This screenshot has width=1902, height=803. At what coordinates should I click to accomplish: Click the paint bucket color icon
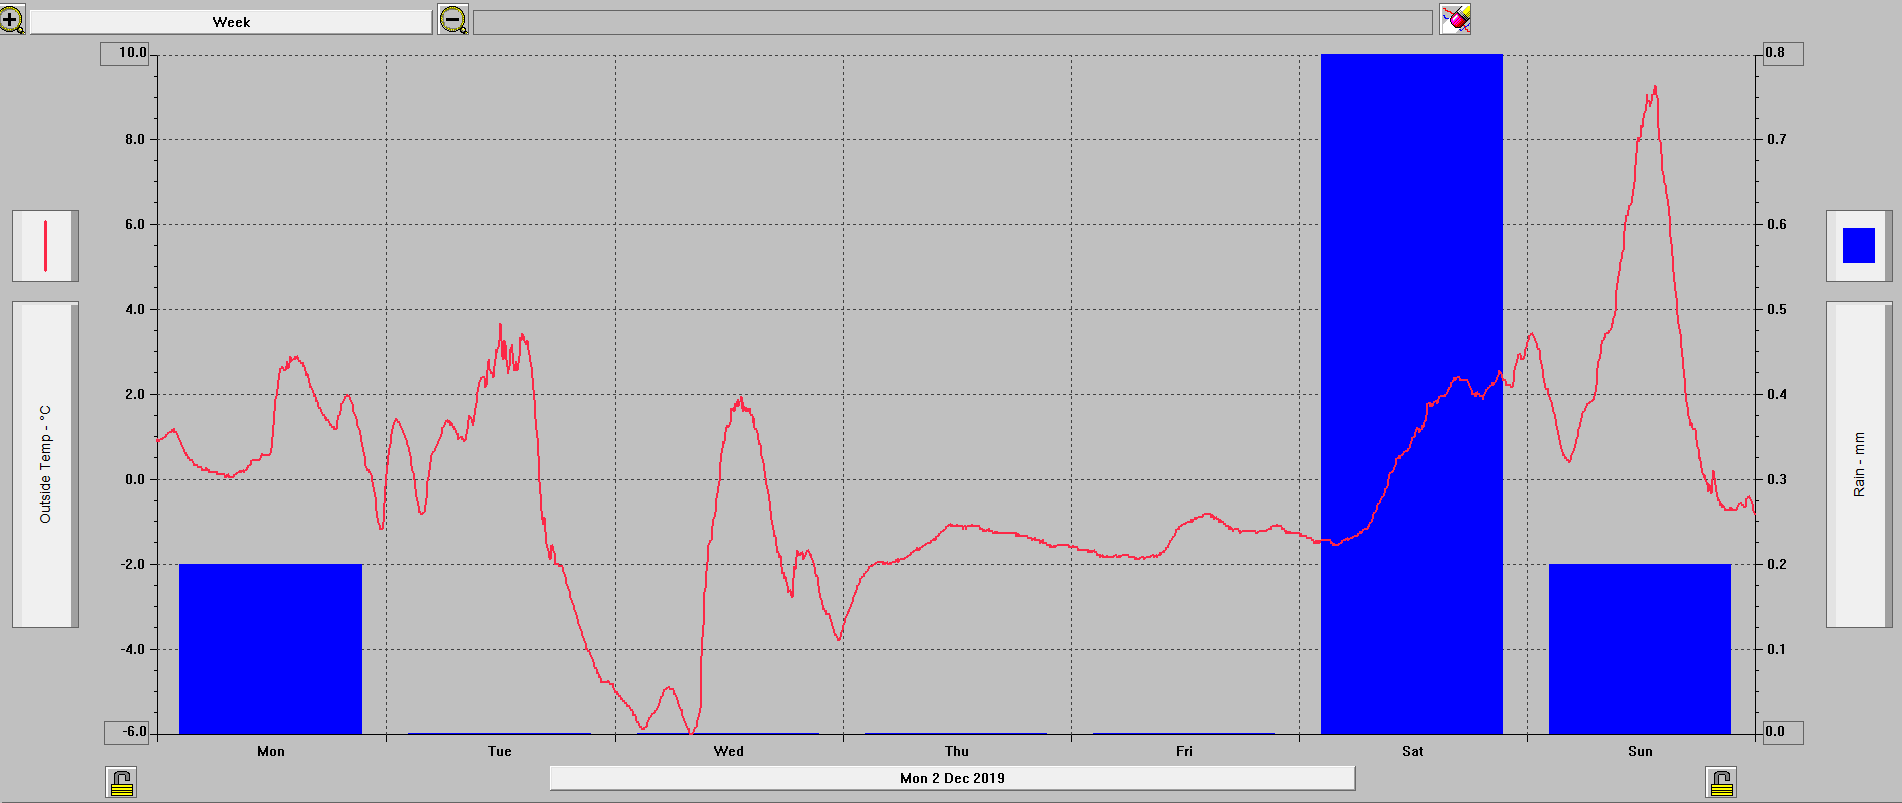[x=1455, y=19]
